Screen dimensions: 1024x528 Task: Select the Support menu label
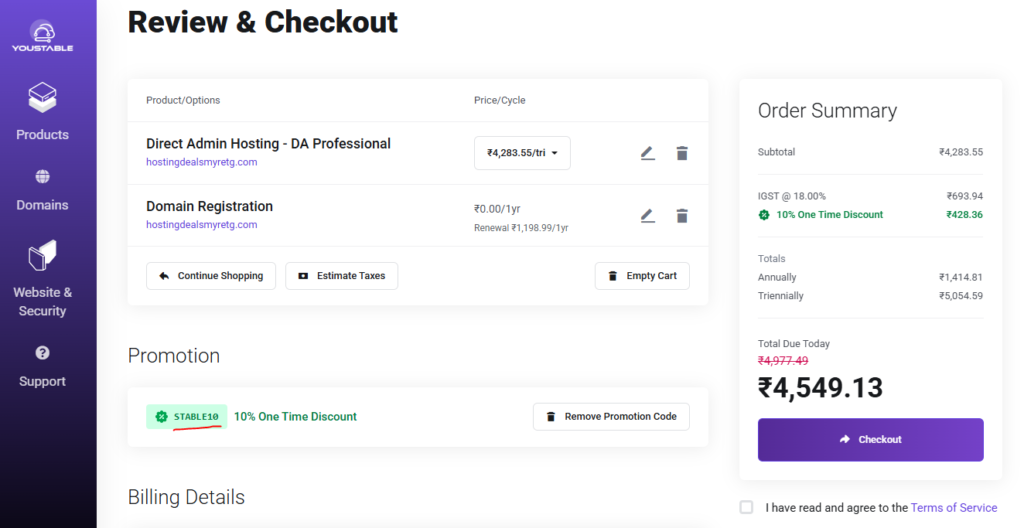click(x=42, y=382)
